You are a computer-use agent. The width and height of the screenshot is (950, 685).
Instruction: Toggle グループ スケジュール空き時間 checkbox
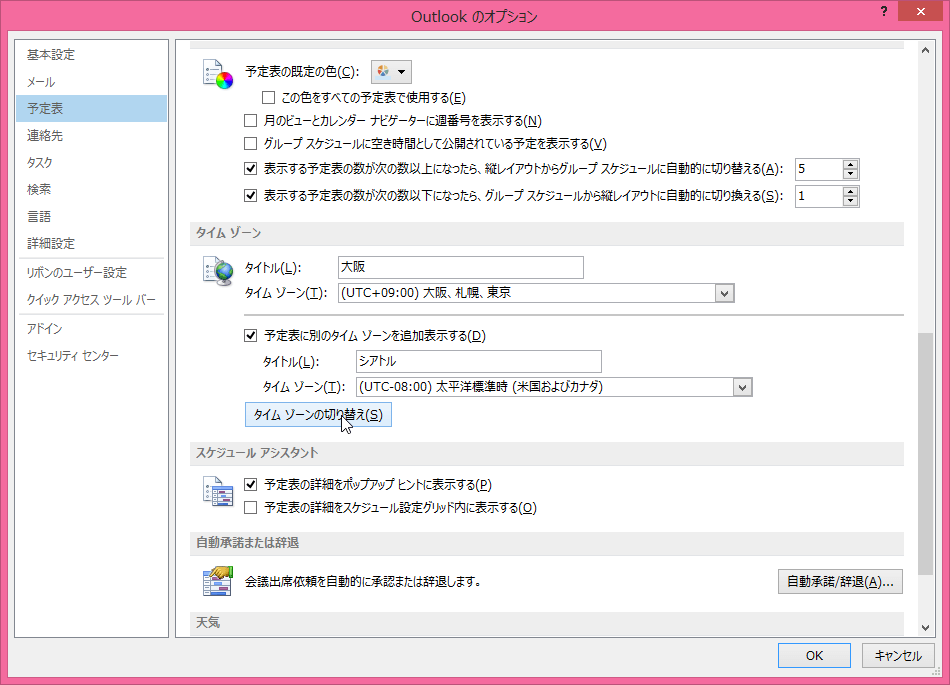[x=250, y=144]
